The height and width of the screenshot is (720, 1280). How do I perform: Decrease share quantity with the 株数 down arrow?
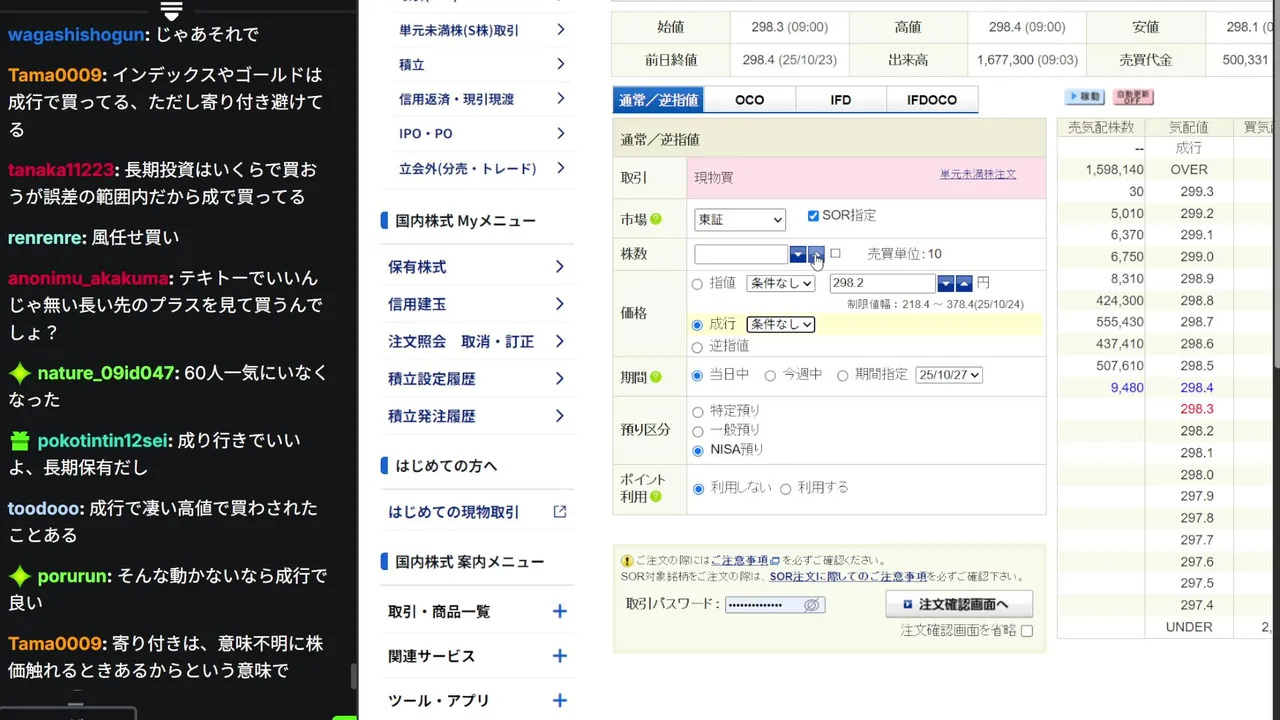tap(797, 254)
